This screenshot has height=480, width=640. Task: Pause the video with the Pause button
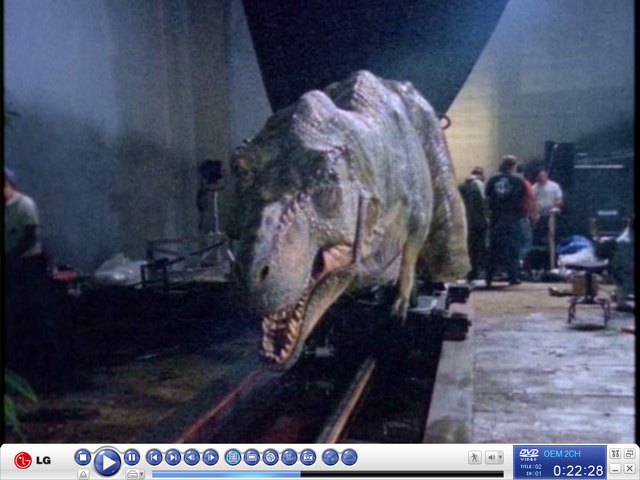click(131, 457)
